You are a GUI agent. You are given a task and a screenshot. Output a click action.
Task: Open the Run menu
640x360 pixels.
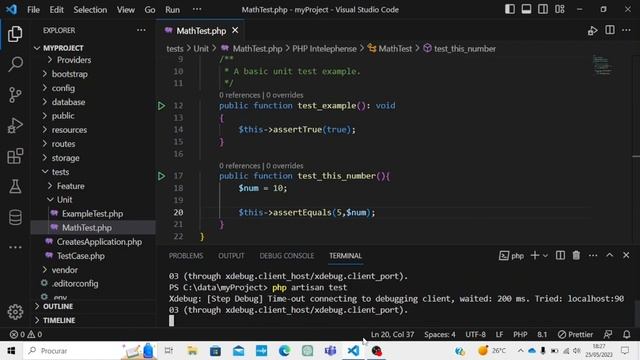click(172, 9)
